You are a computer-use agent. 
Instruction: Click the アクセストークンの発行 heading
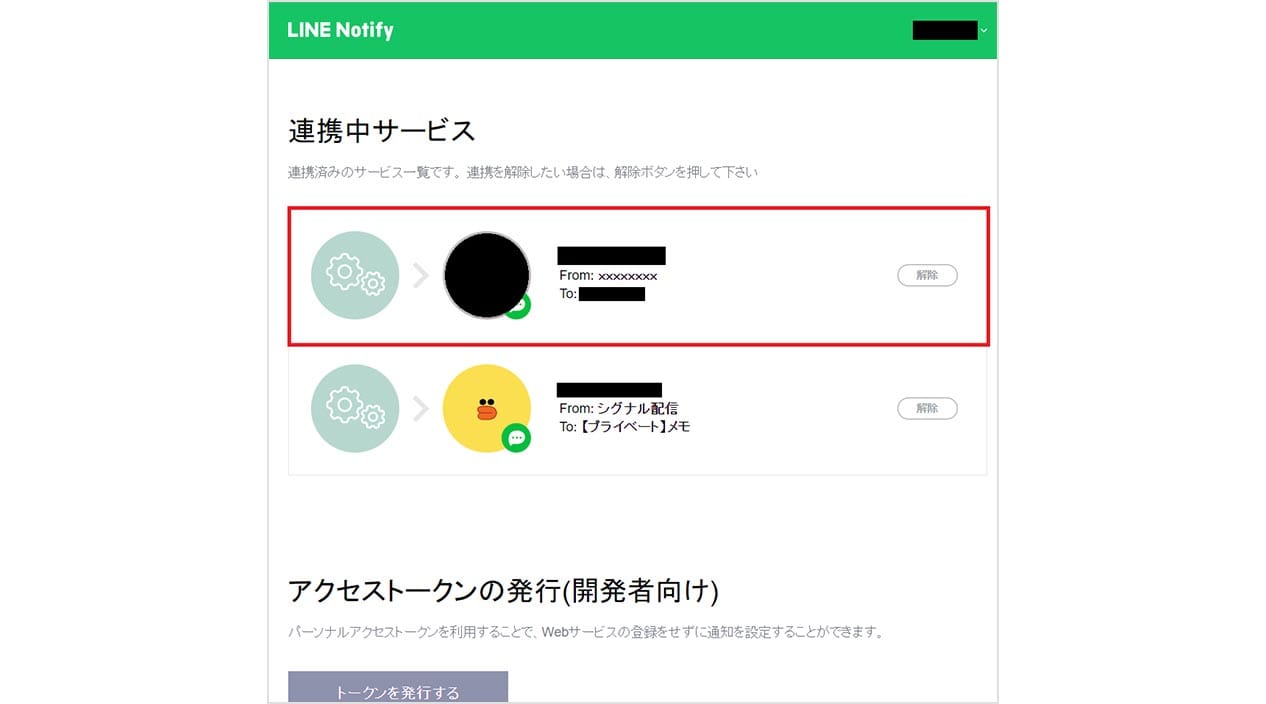(503, 591)
